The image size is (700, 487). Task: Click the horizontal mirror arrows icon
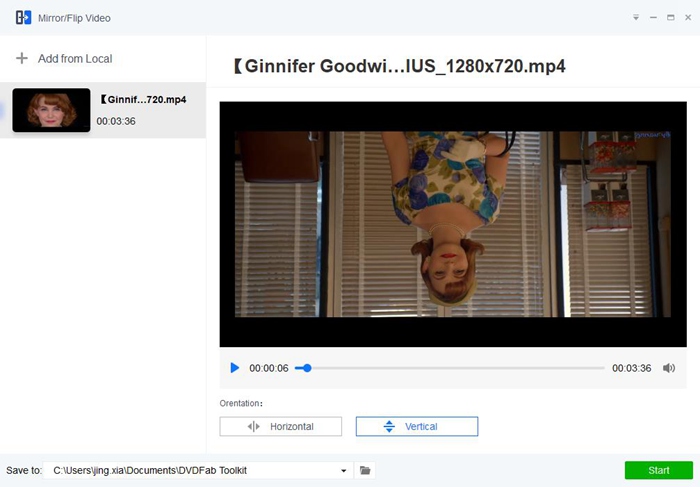[253, 426]
